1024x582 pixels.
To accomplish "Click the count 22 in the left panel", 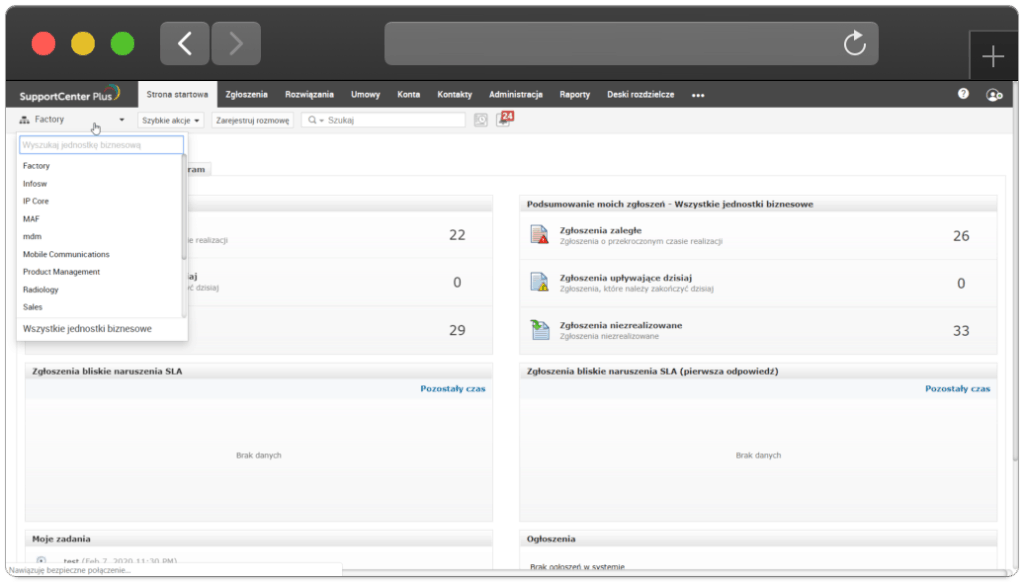I will [457, 235].
